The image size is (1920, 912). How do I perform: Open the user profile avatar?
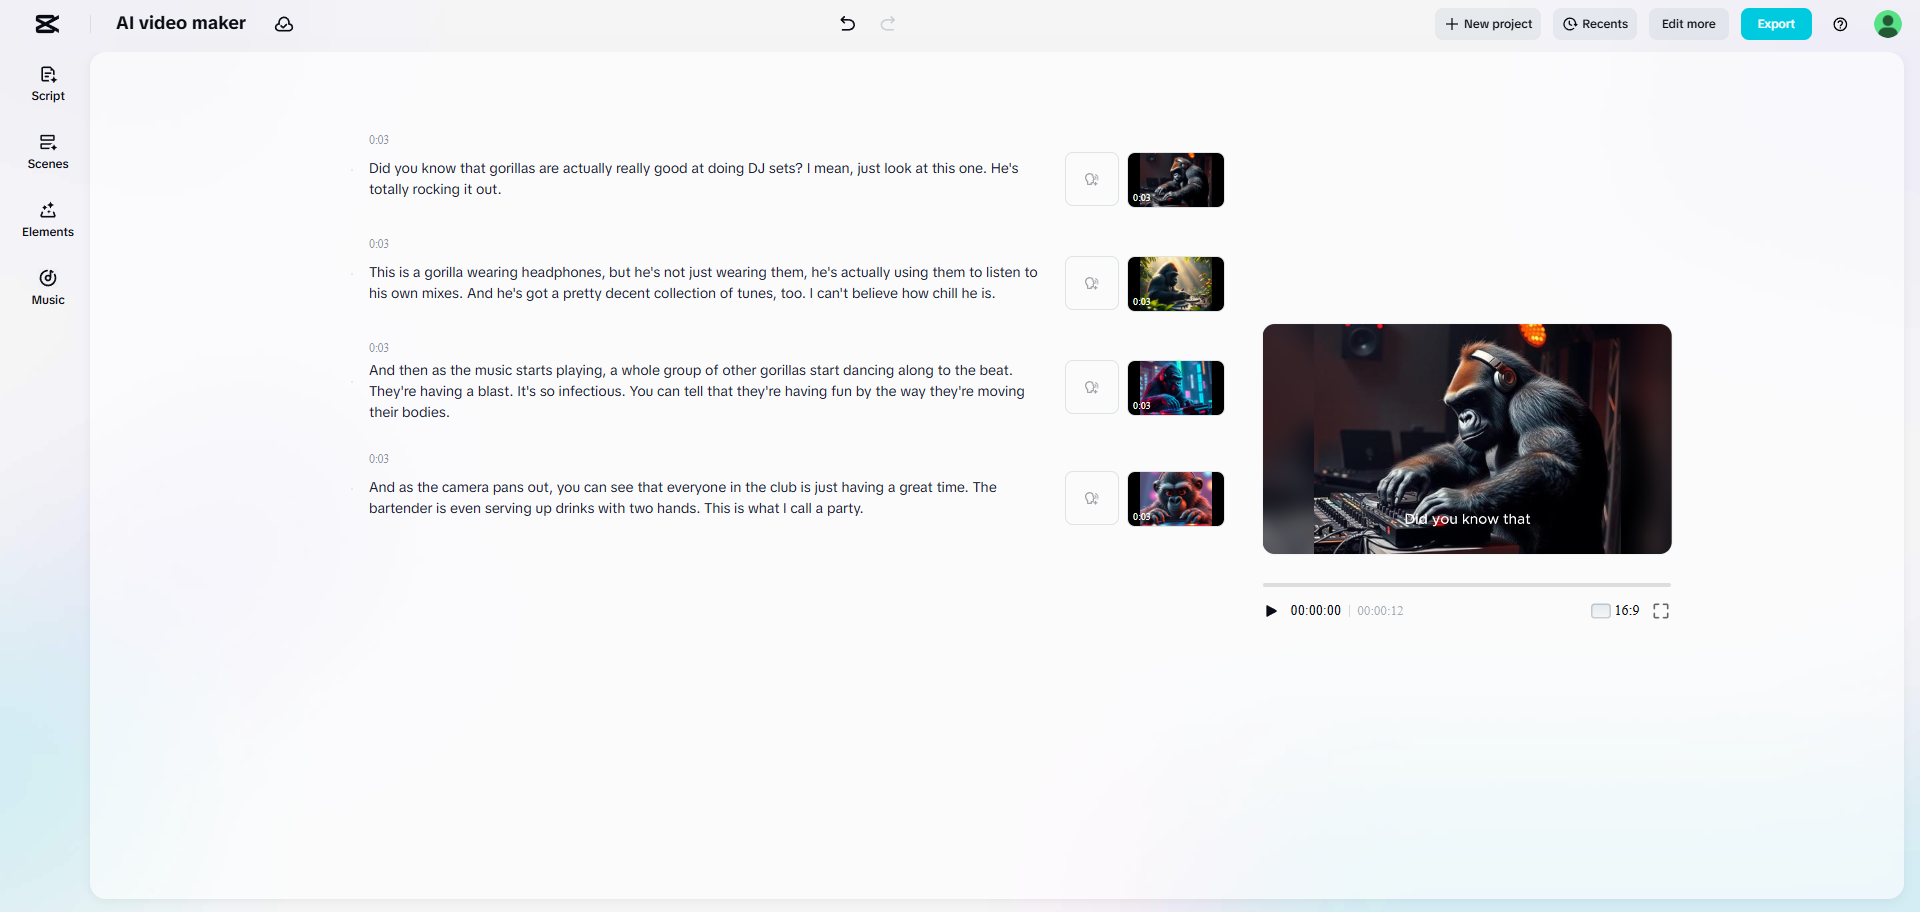1887,24
